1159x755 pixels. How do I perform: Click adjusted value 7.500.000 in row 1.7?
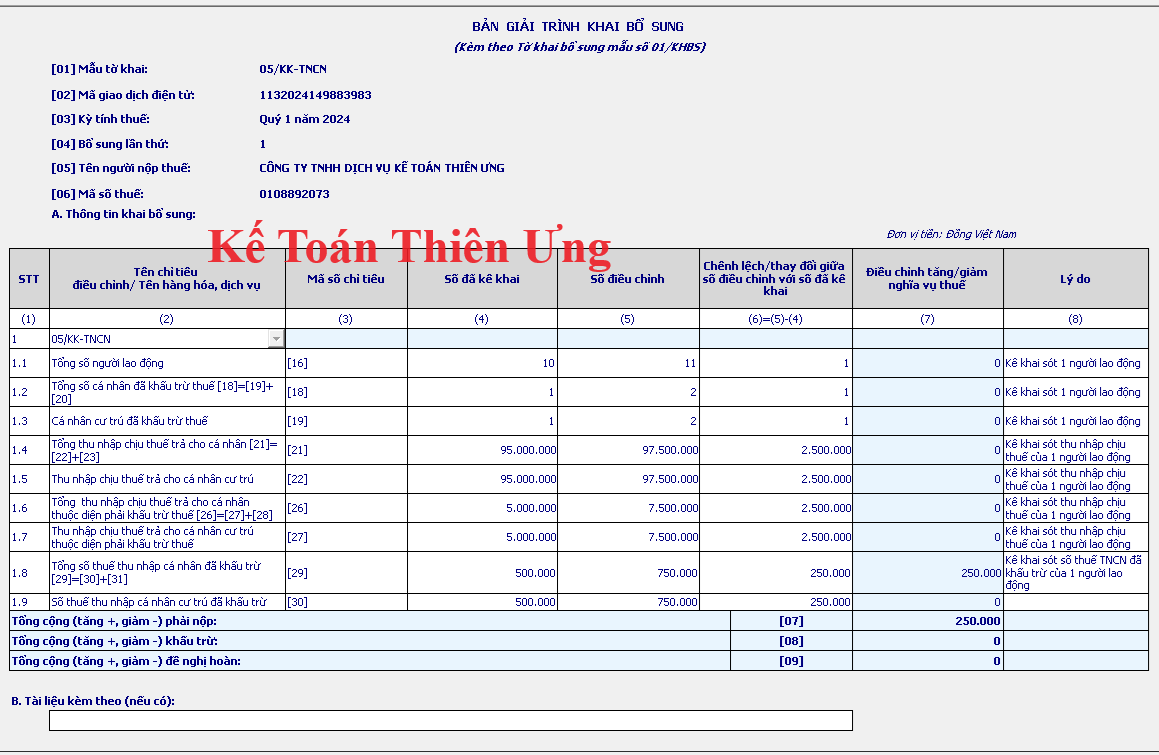click(628, 537)
